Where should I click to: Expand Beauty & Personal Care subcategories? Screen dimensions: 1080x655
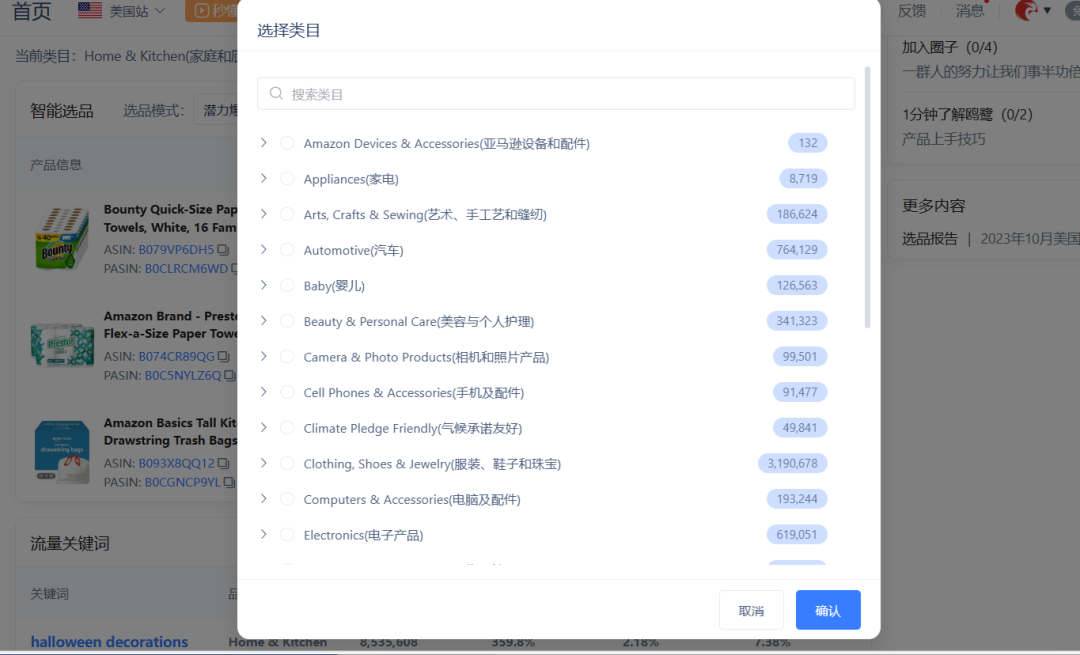pos(264,321)
